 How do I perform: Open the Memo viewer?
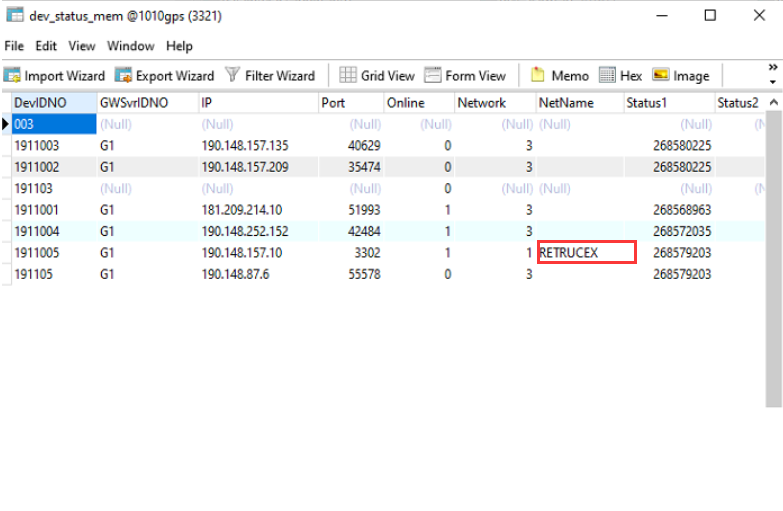[559, 76]
